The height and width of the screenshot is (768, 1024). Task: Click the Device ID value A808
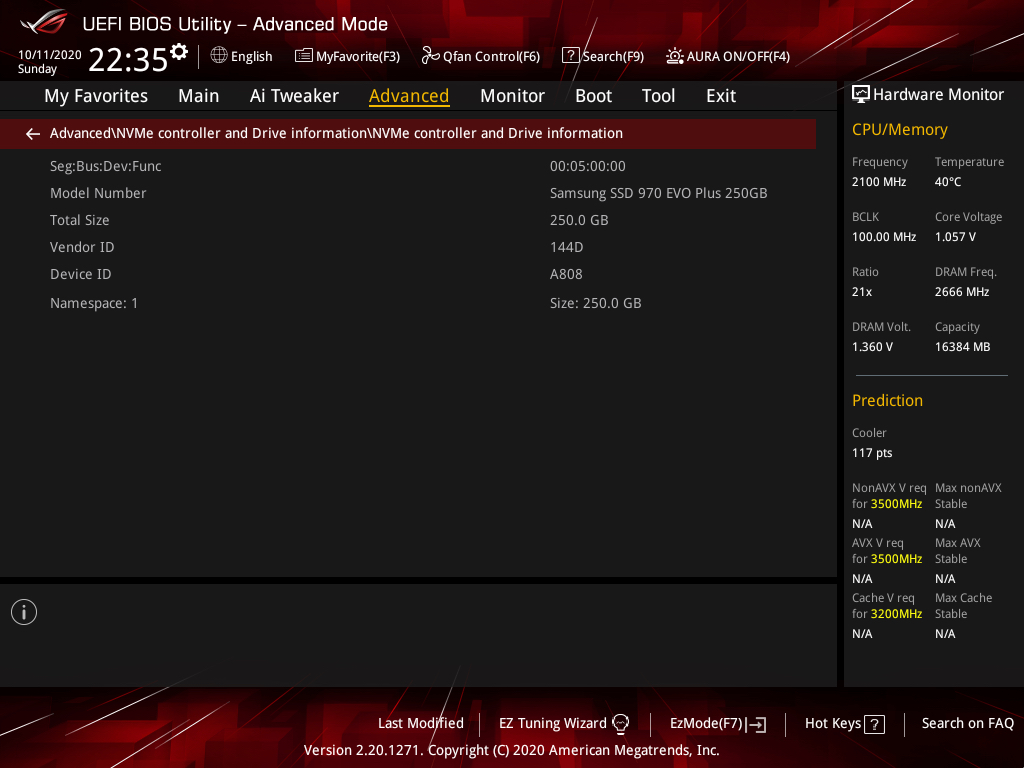tap(566, 274)
